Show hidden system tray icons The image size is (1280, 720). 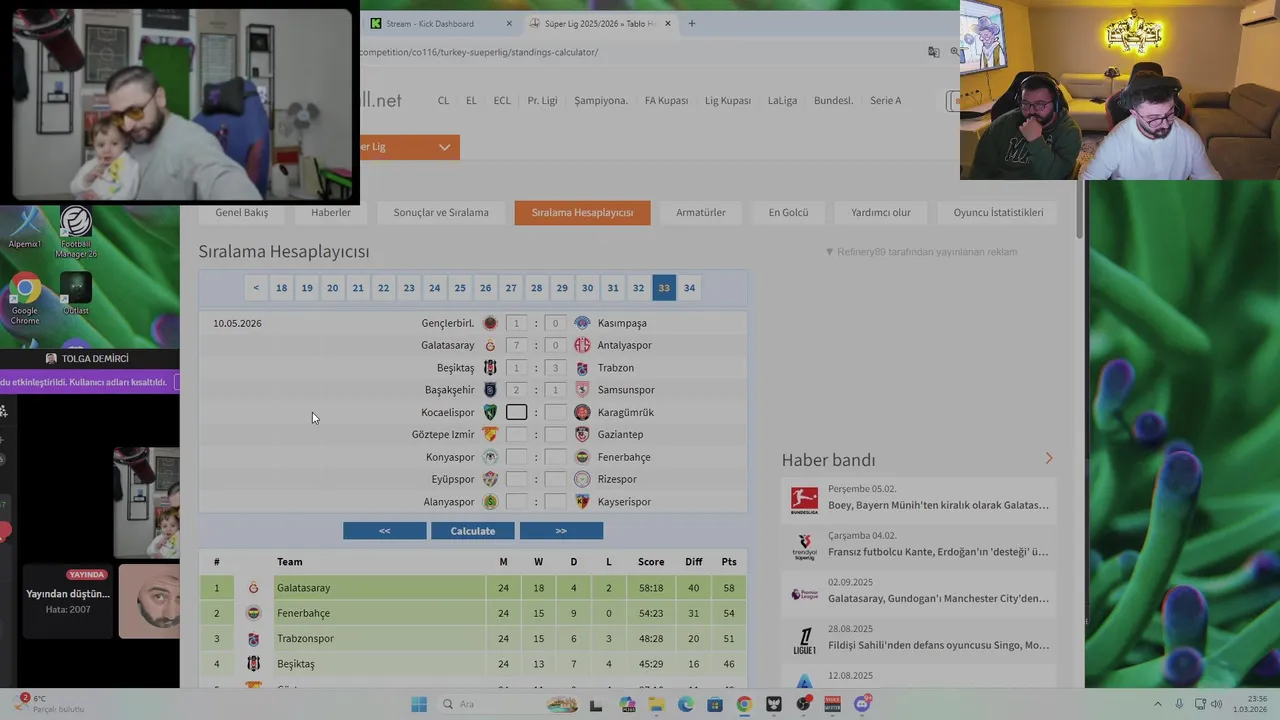1158,704
